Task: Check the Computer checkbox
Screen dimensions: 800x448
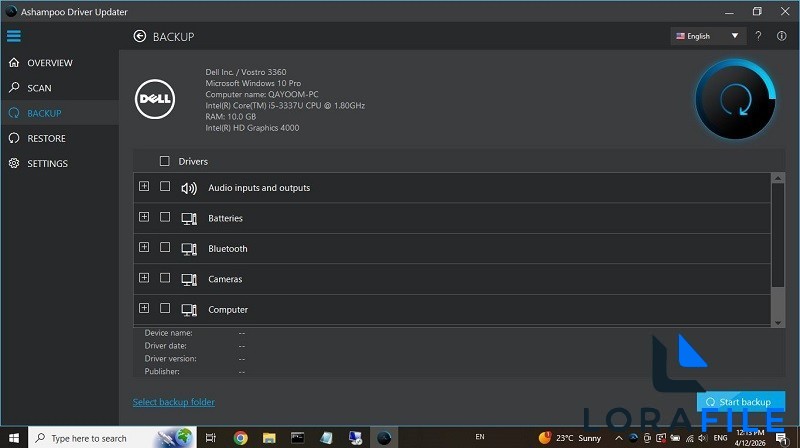Action: (165, 308)
